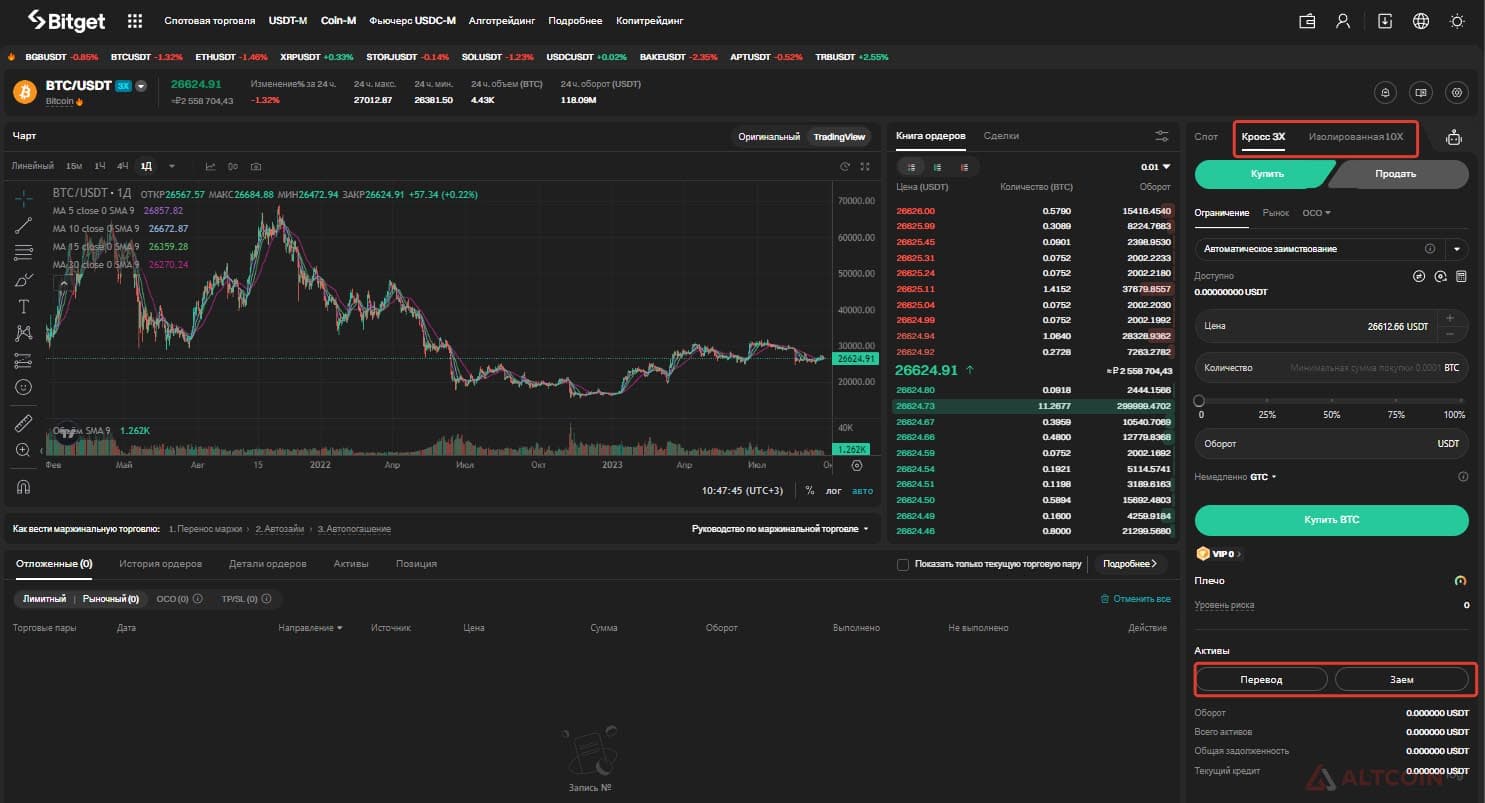
Task: Switch to История ордеров tab
Action: pos(160,564)
